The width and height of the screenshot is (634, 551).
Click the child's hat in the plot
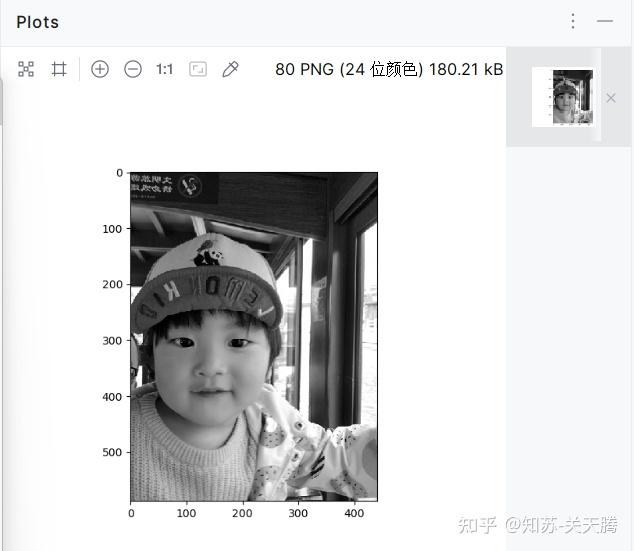pos(207,279)
